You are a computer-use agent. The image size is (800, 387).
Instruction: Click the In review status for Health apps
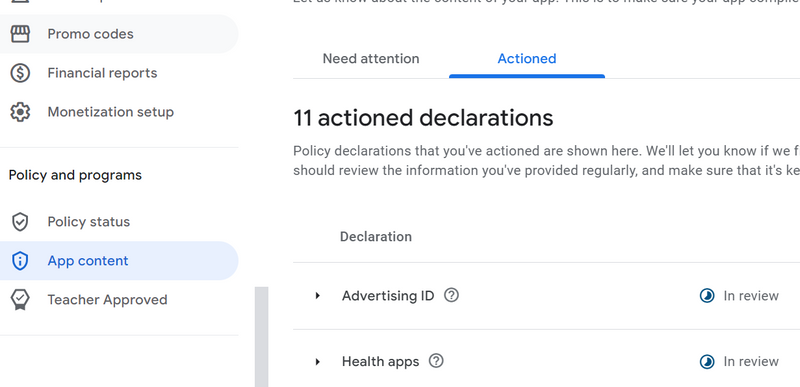pos(751,362)
